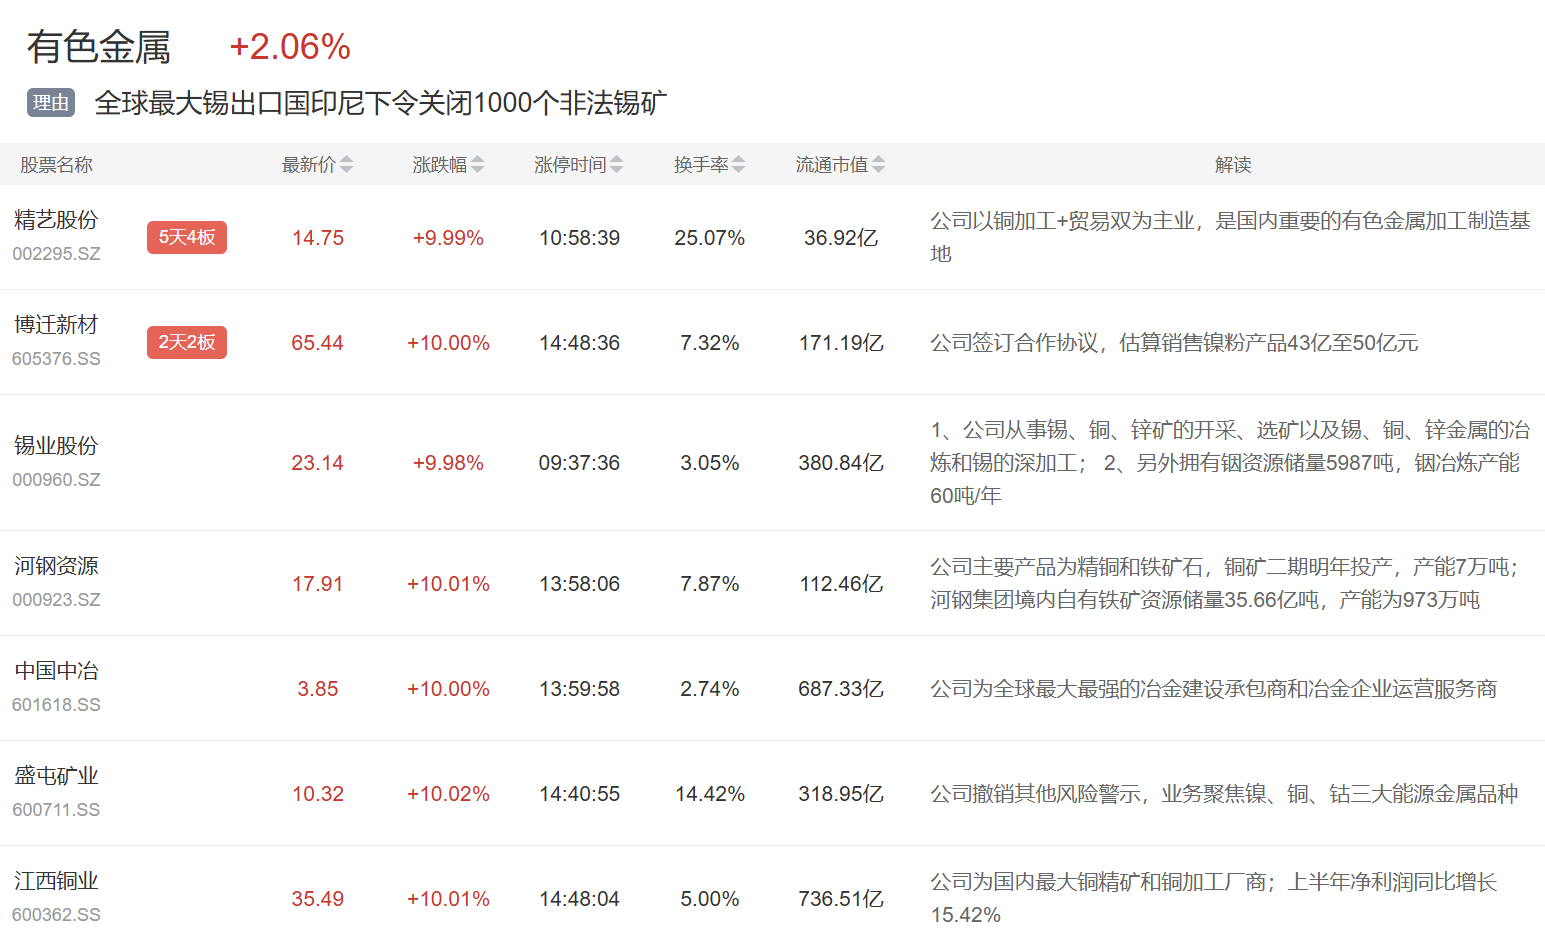This screenshot has width=1545, height=933.
Task: Click the 涨跌幅 sort arrows
Action: (x=477, y=165)
